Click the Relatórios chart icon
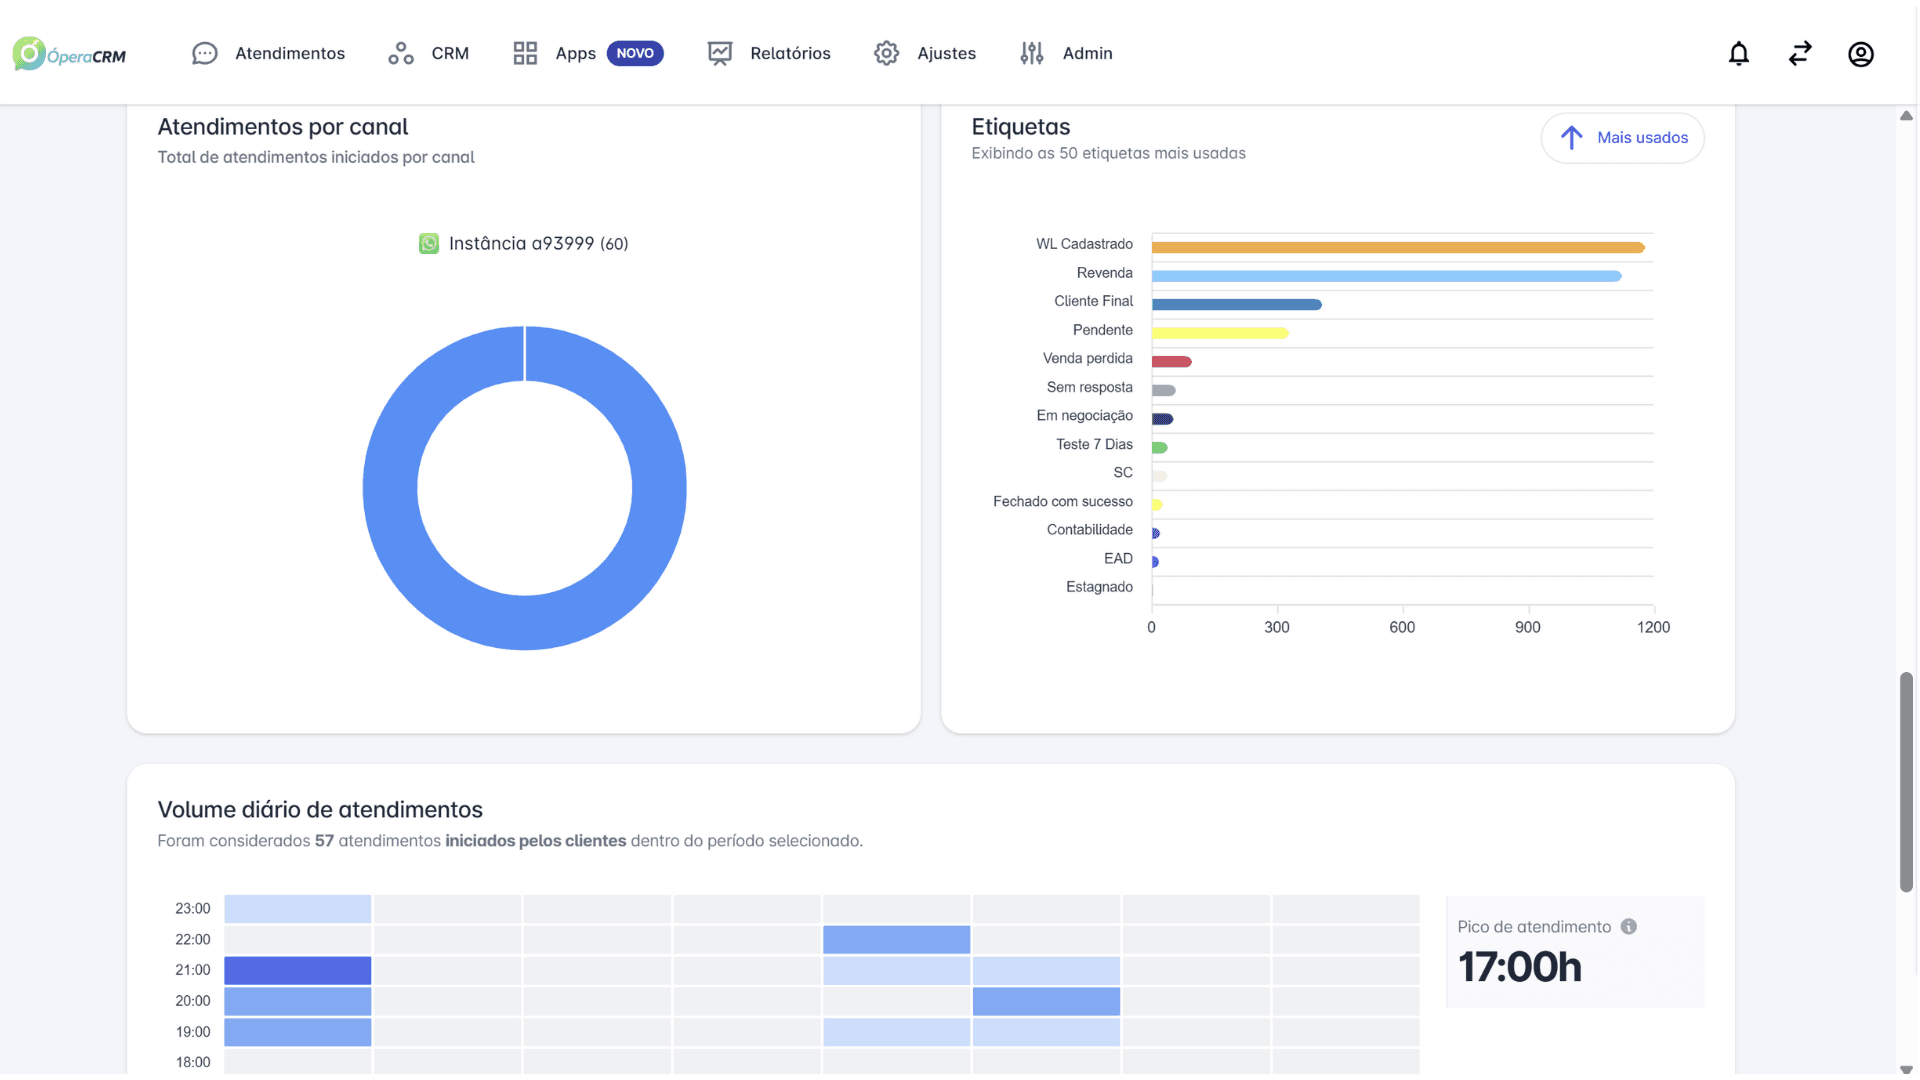Screen dimensions: 1920x1080 (720, 54)
